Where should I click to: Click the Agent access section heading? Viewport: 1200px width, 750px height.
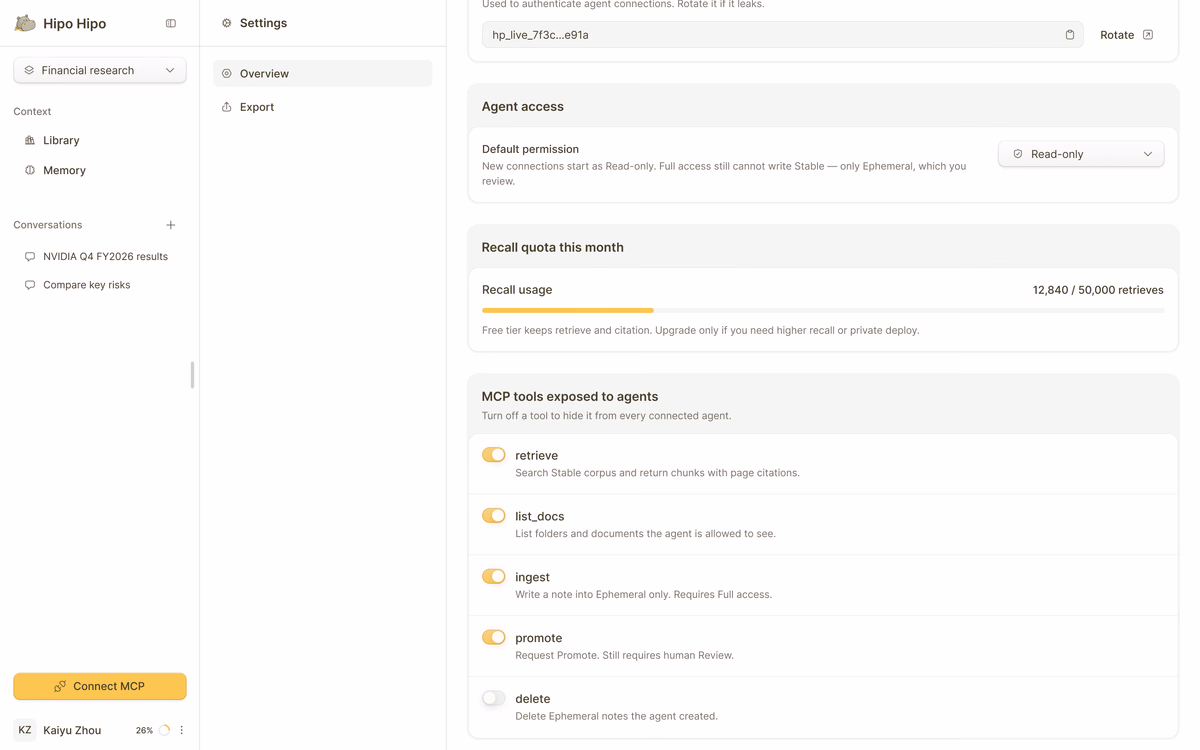click(x=523, y=106)
